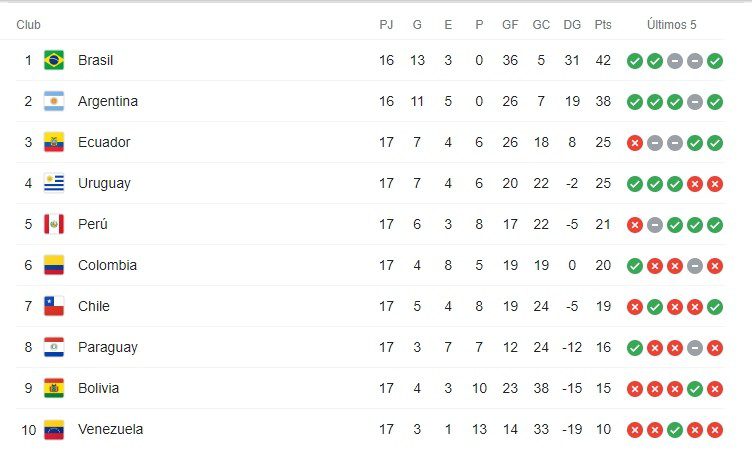Image resolution: width=752 pixels, height=472 pixels.
Task: Click the DG column header
Action: [572, 25]
